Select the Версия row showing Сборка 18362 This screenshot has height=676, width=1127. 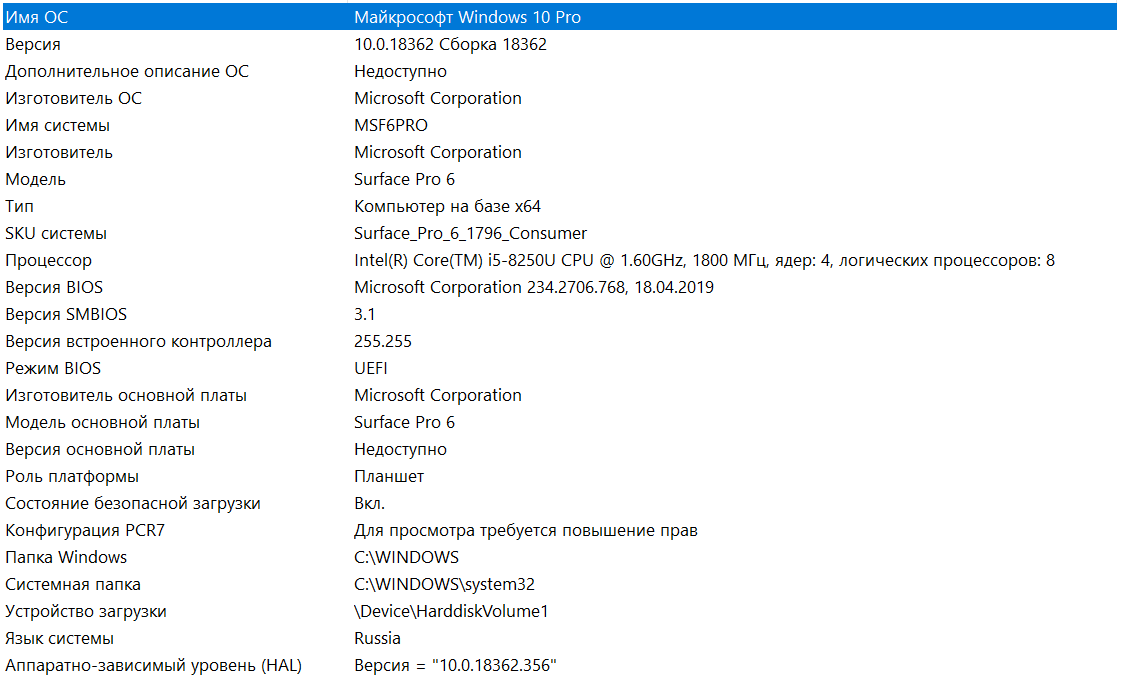[x=560, y=44]
